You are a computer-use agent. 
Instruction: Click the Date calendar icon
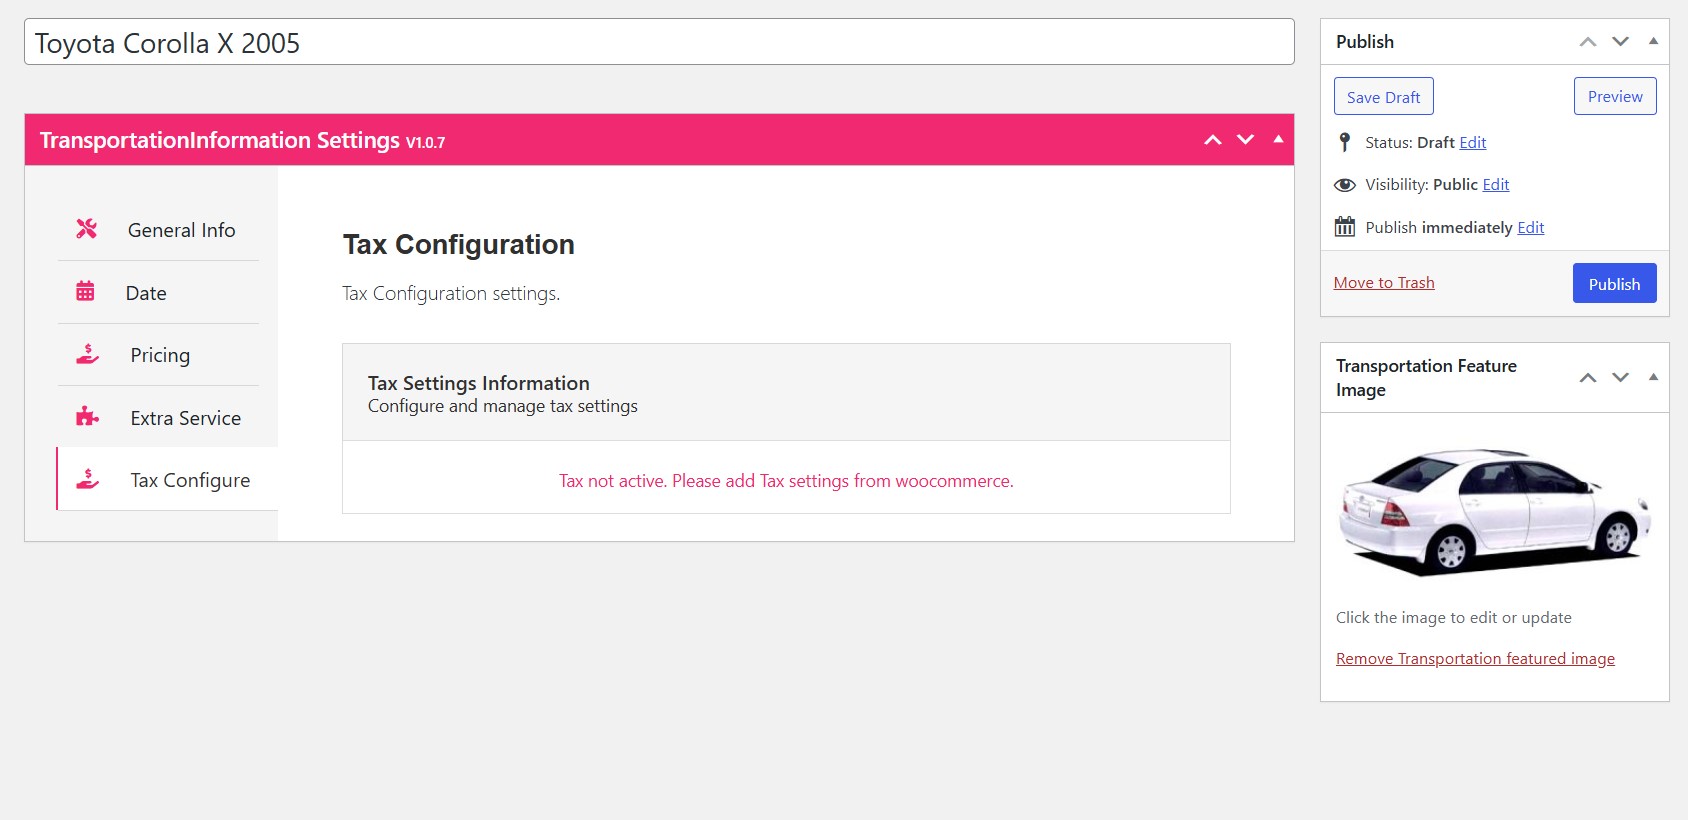click(x=86, y=291)
